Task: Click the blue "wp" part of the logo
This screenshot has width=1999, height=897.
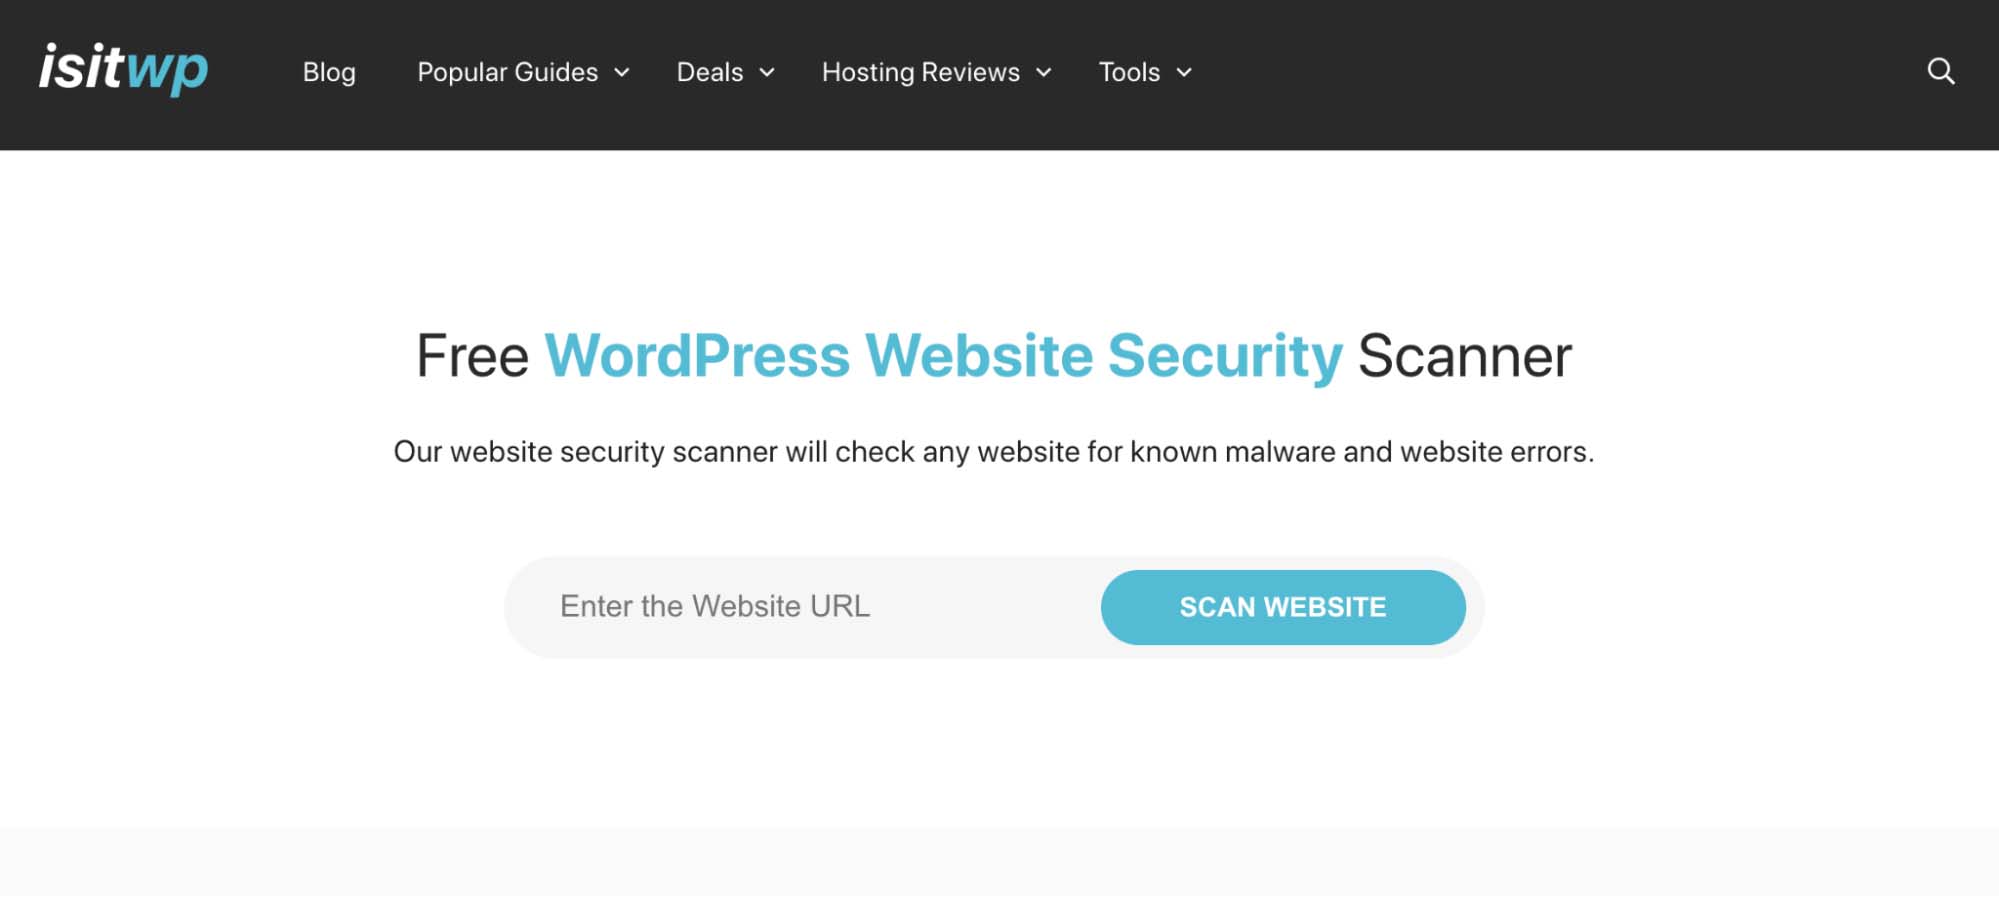Action: tap(167, 72)
